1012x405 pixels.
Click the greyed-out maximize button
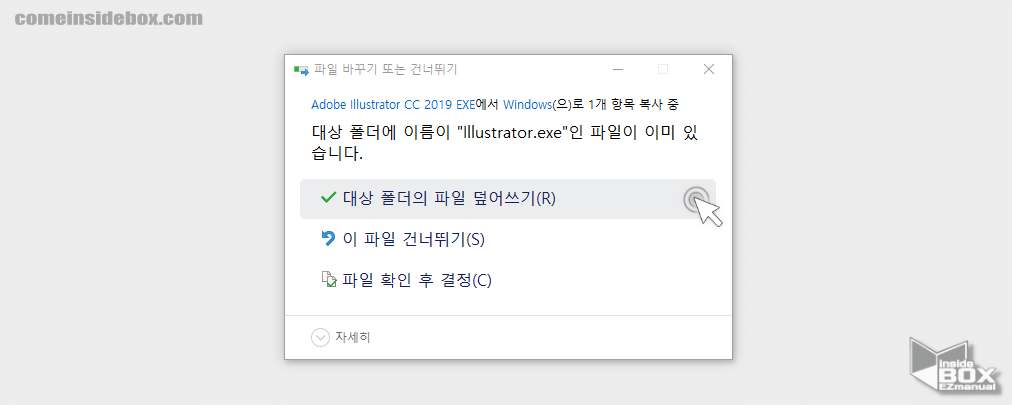(663, 70)
